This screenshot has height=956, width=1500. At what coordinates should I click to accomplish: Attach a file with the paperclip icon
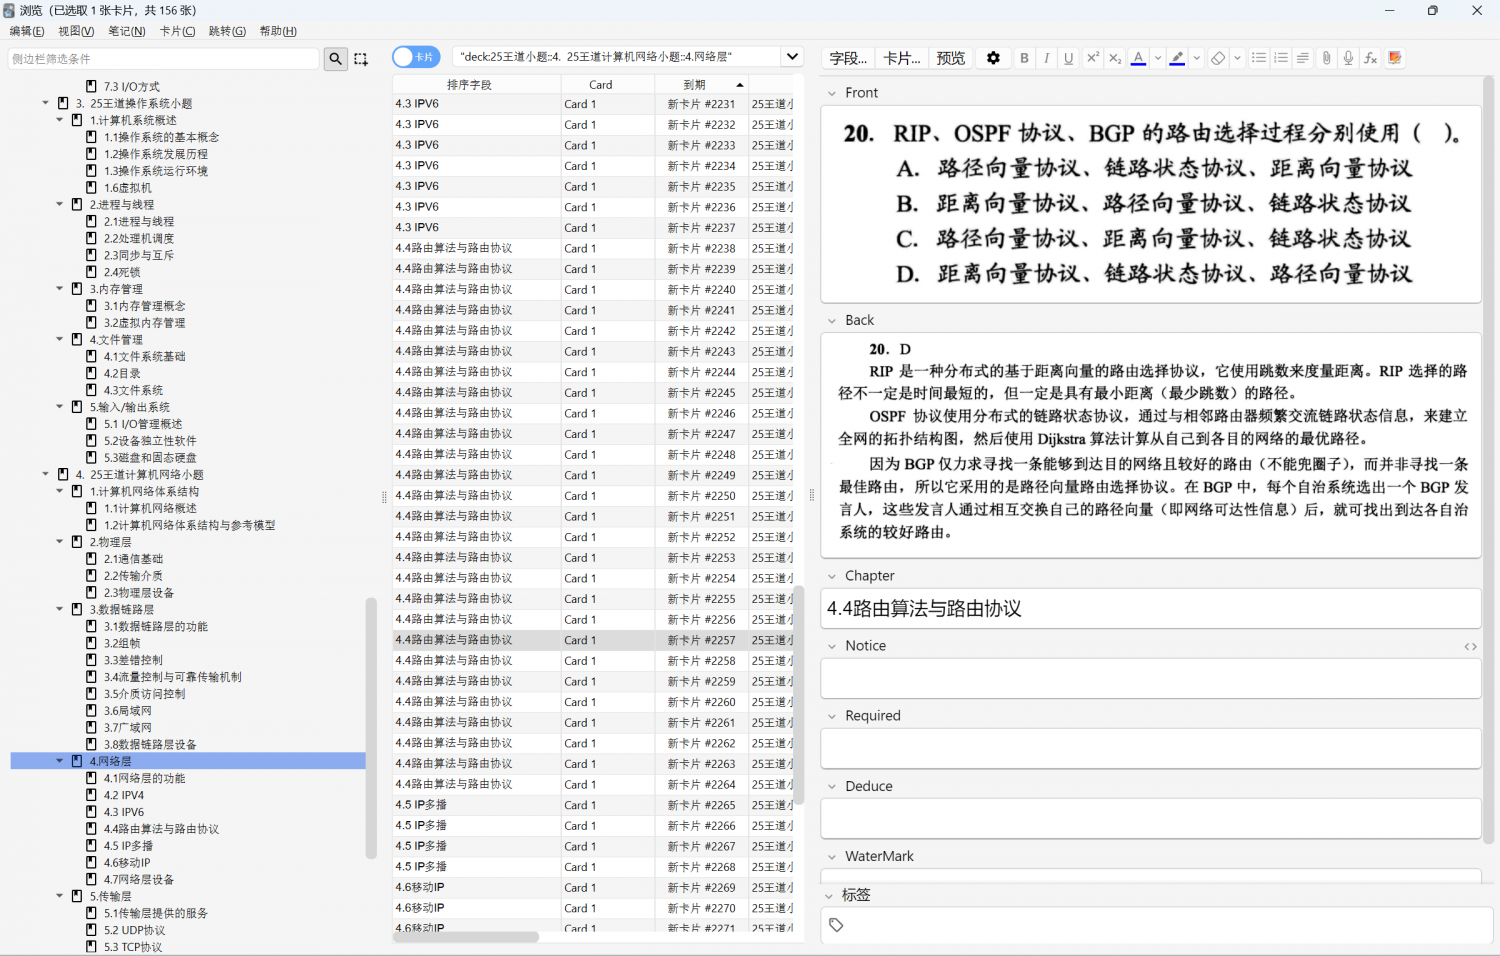coord(1326,58)
